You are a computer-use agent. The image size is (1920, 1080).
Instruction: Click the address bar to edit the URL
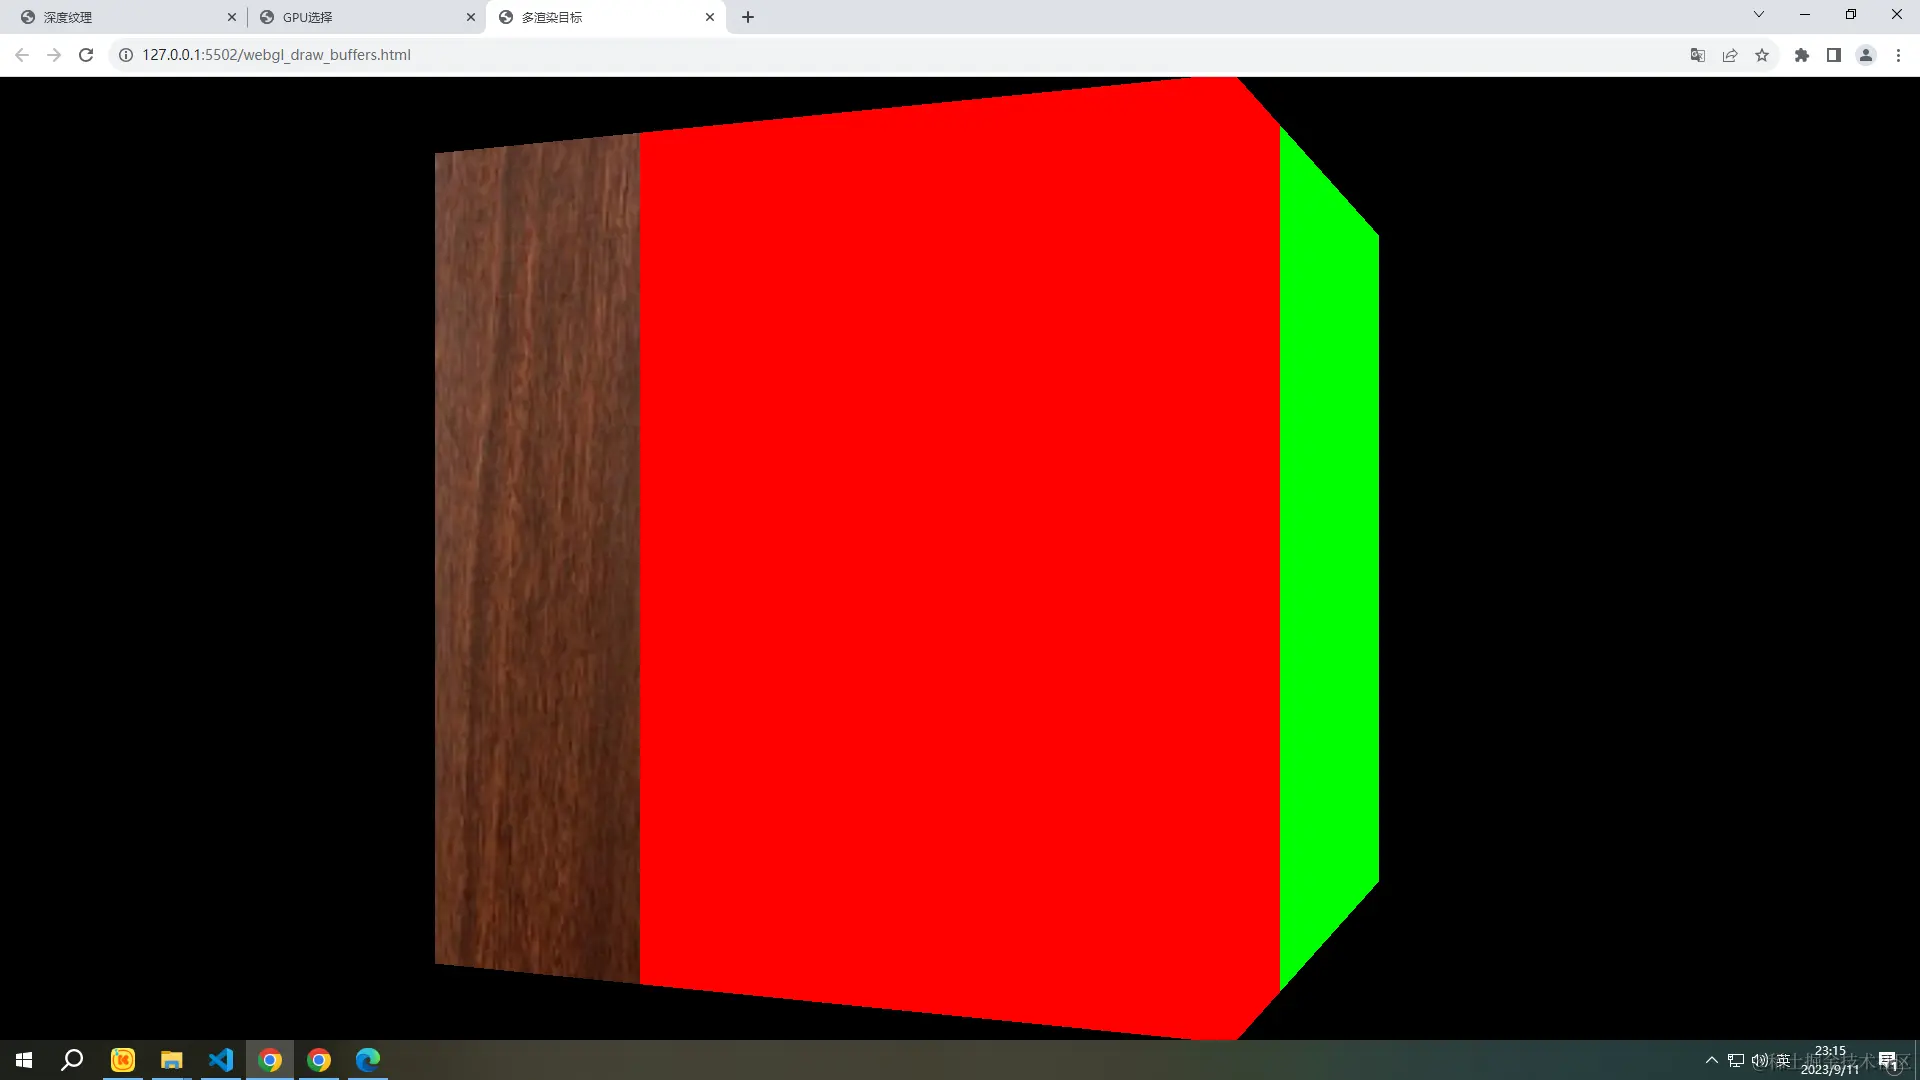click(600, 55)
